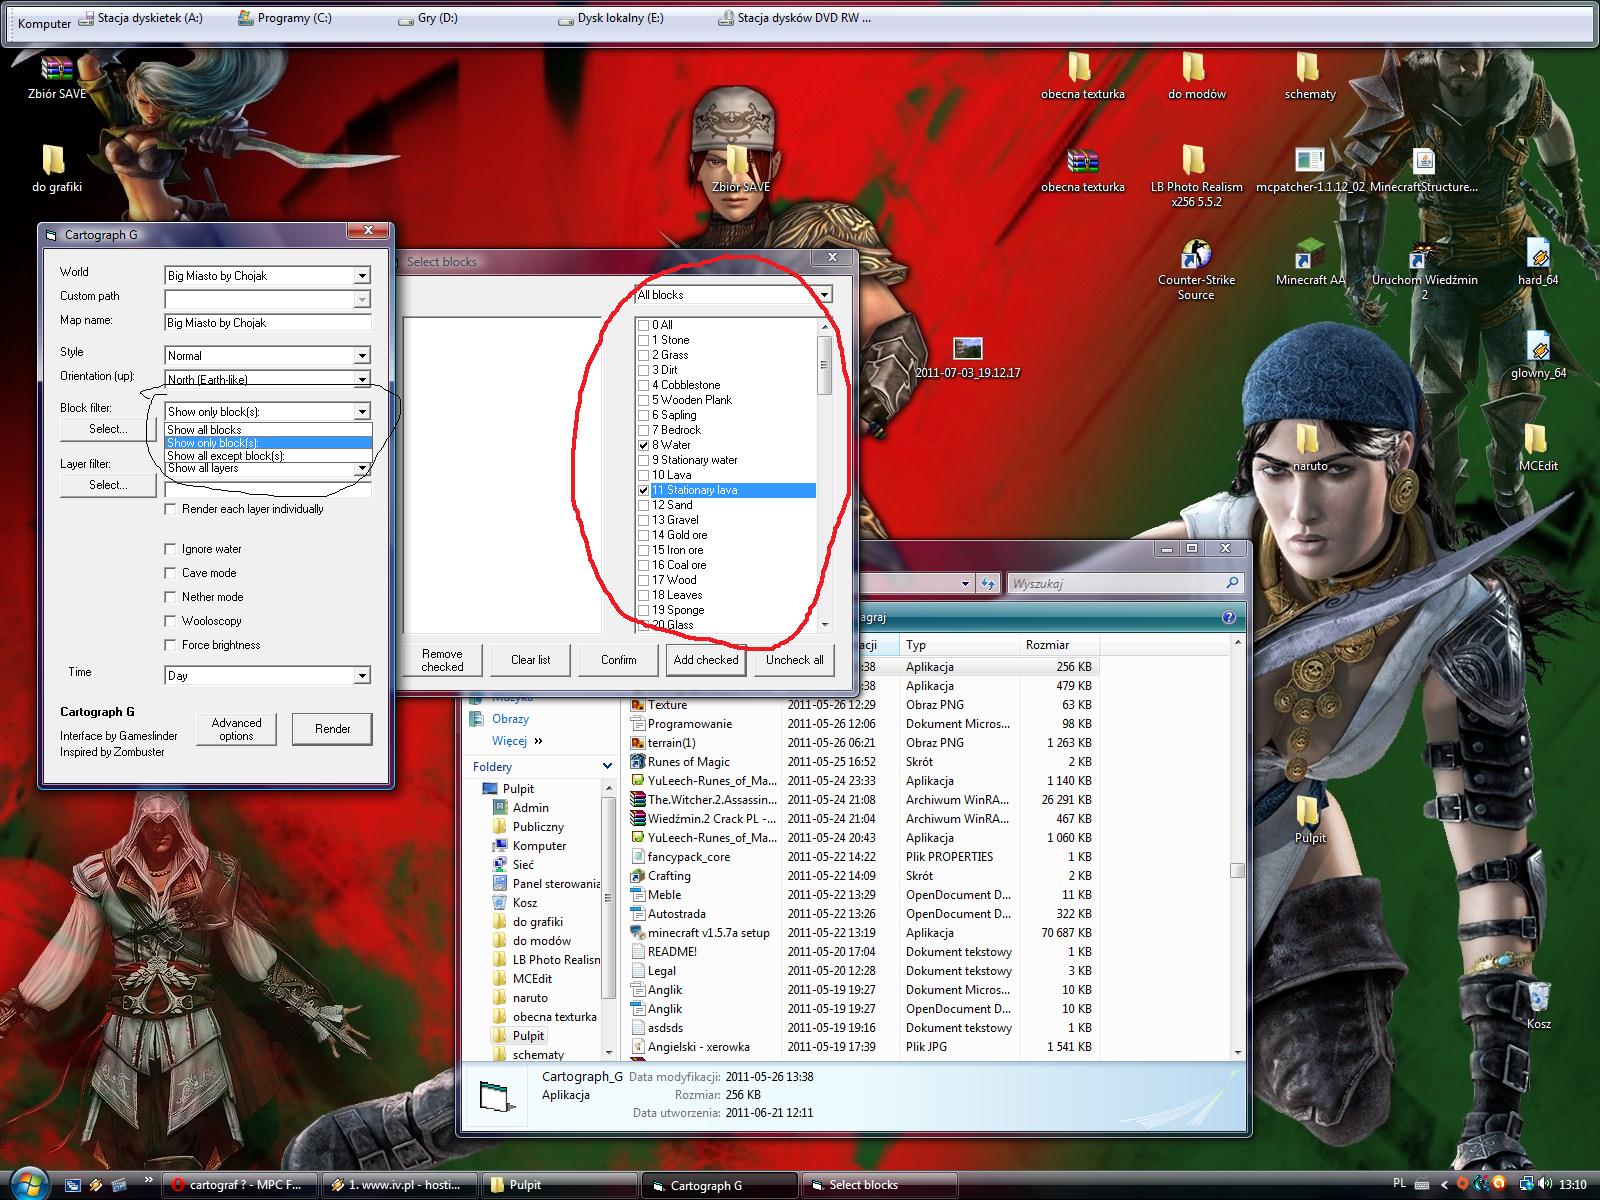
Task: Click the block list vertical scrollbar thumb
Action: 825,365
